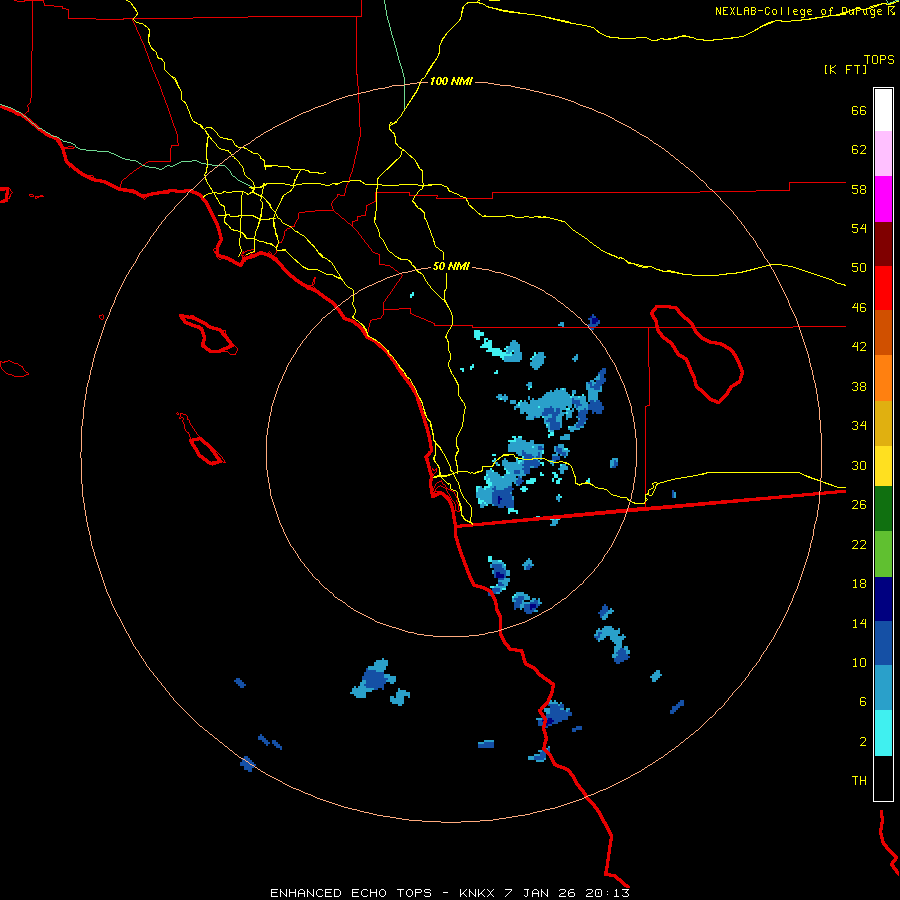Click legend value "2"
Image resolution: width=900 pixels, height=900 pixels.
(863, 742)
